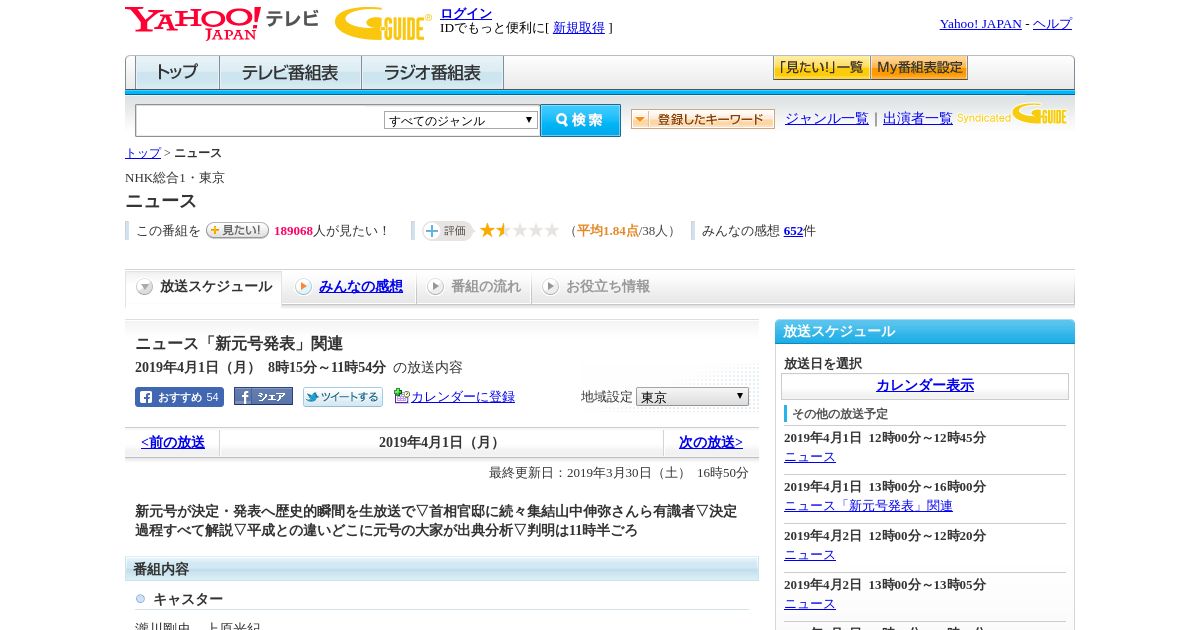Screen dimensions: 1200x630
Task: Click the G-GUIDE logo in header
Action: tap(383, 23)
